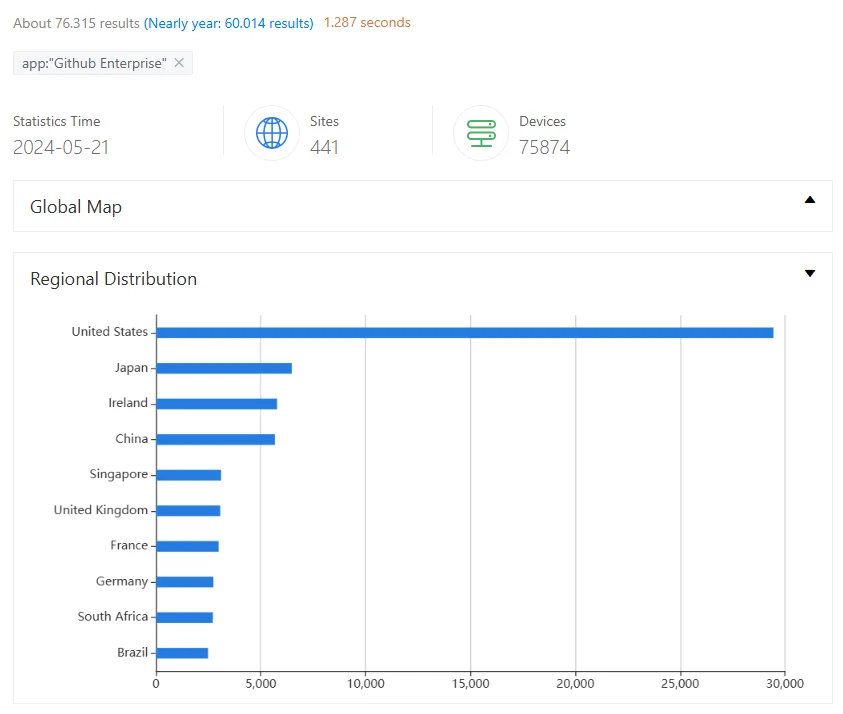Click the Ireland axis label
Image resolution: width=843 pixels, height=714 pixels.
(128, 403)
